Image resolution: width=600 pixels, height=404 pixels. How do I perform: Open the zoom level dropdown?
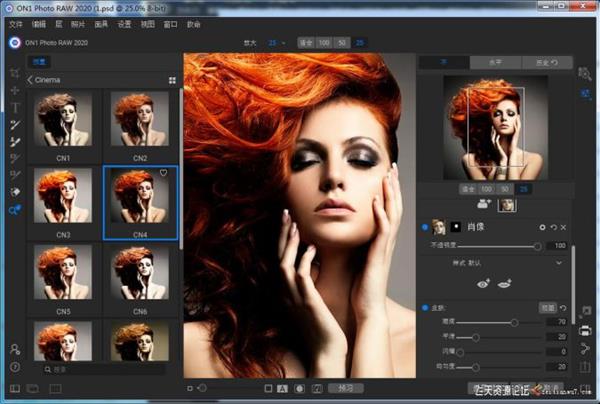click(280, 43)
